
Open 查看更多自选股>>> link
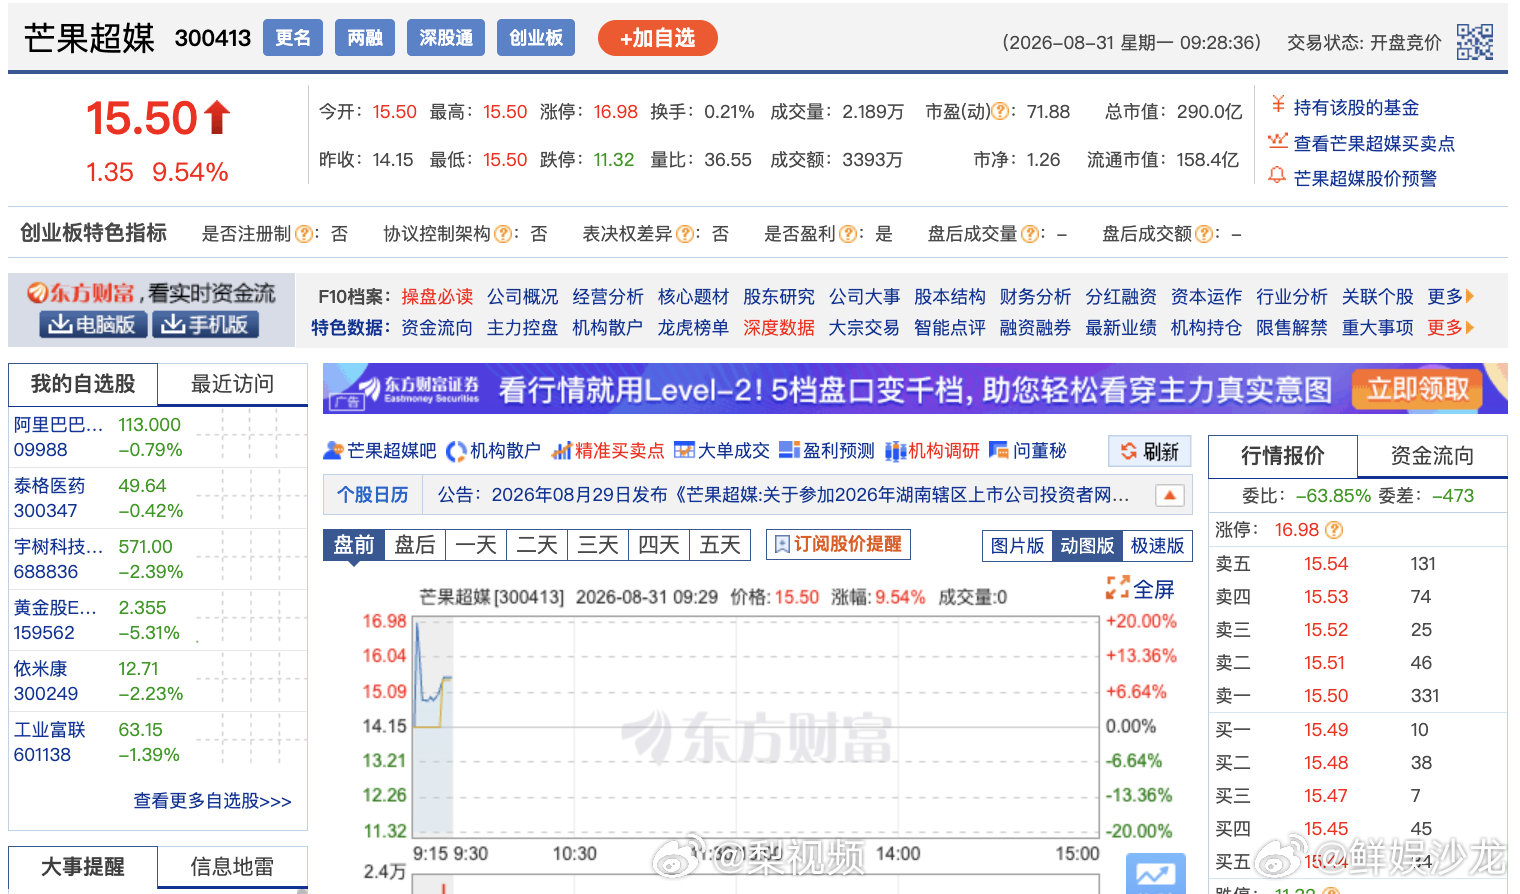click(x=212, y=801)
